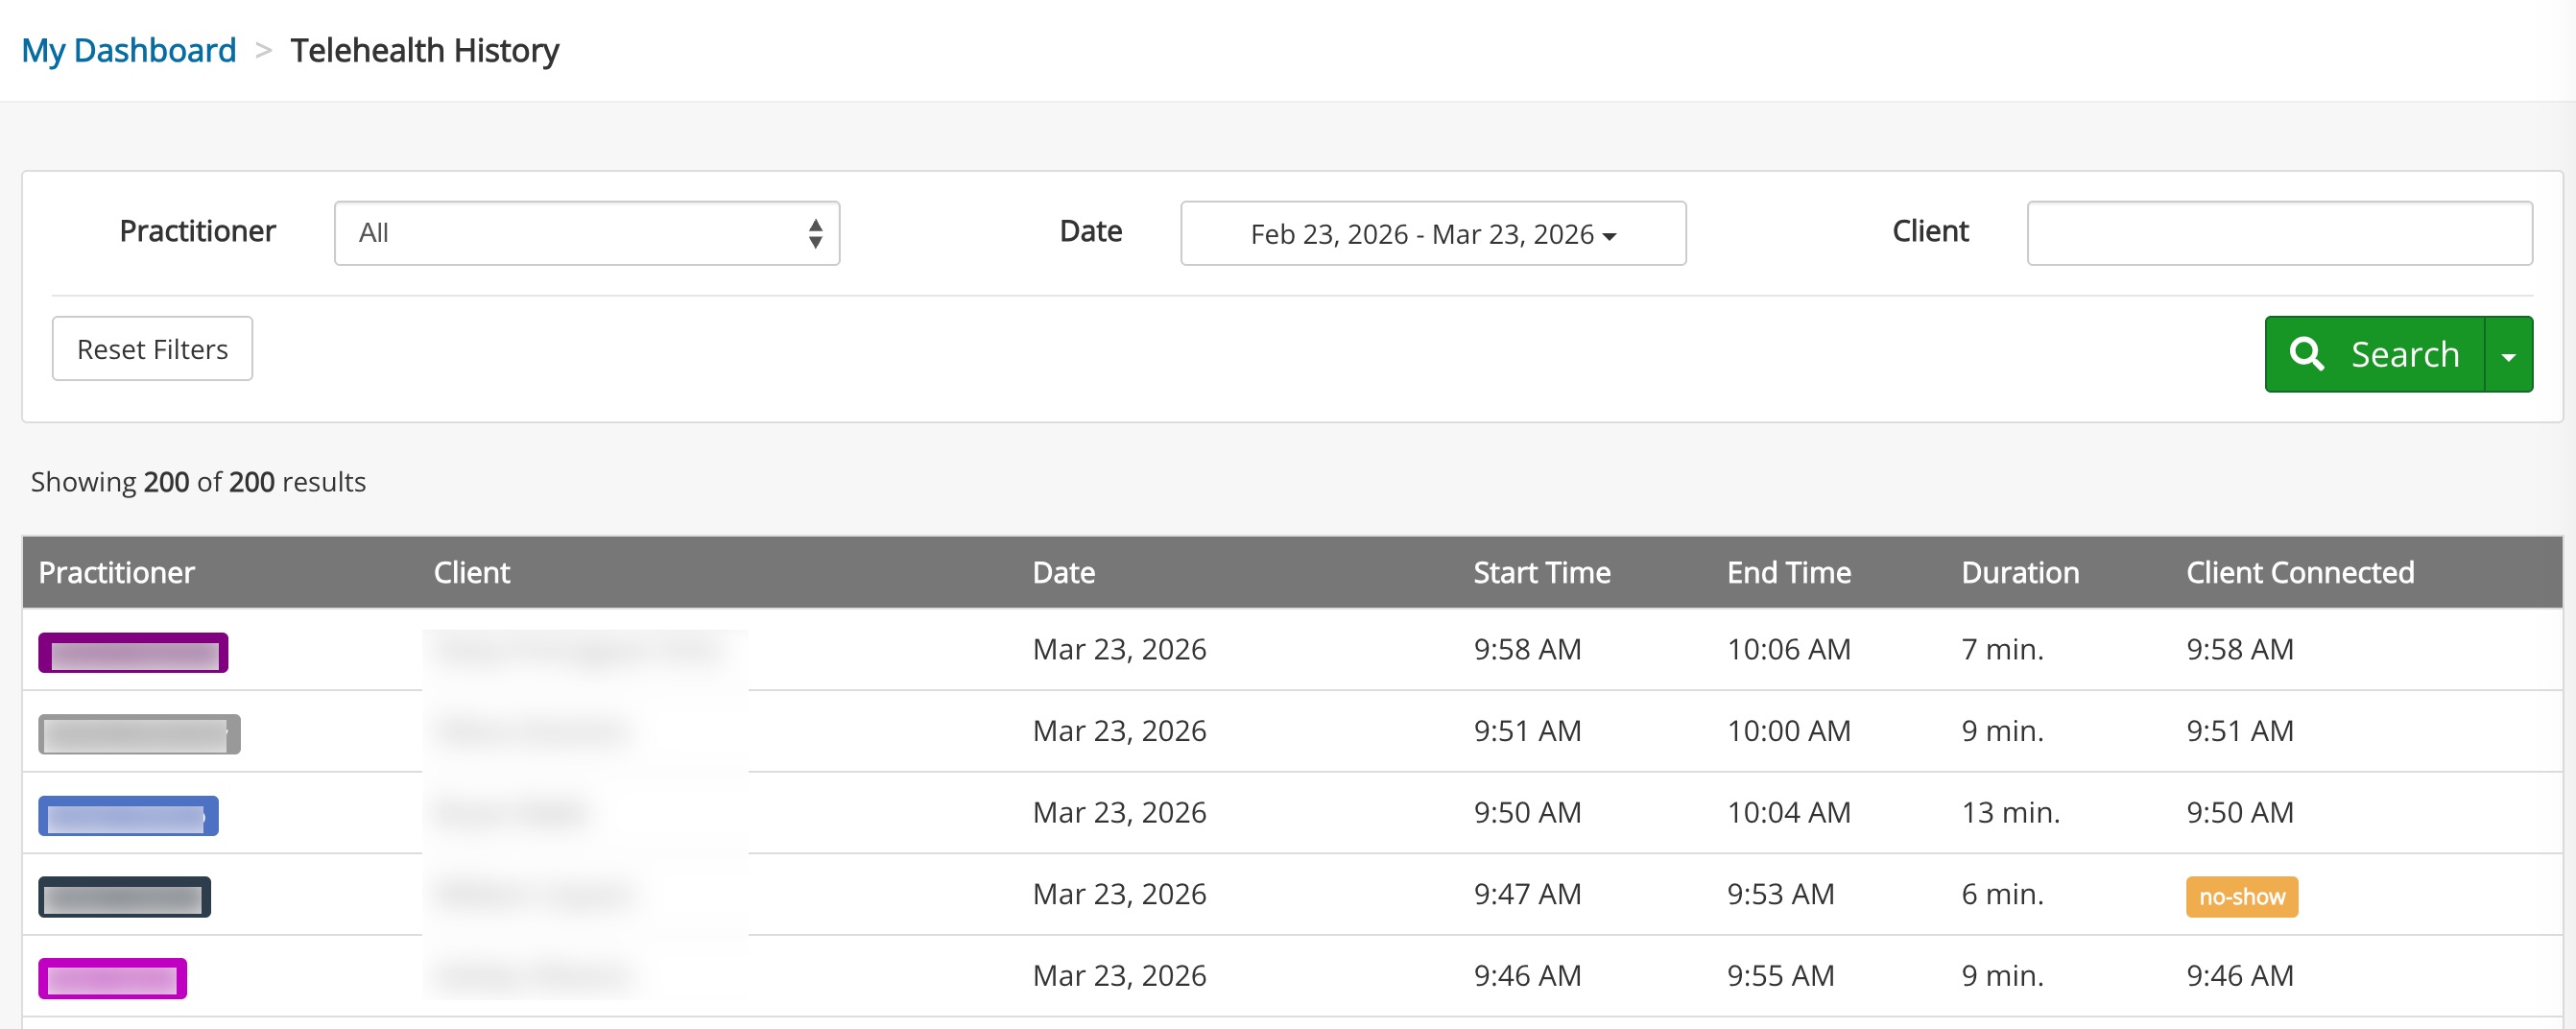The height and width of the screenshot is (1029, 2576).
Task: Click the Search magnifier icon
Action: 2306,354
